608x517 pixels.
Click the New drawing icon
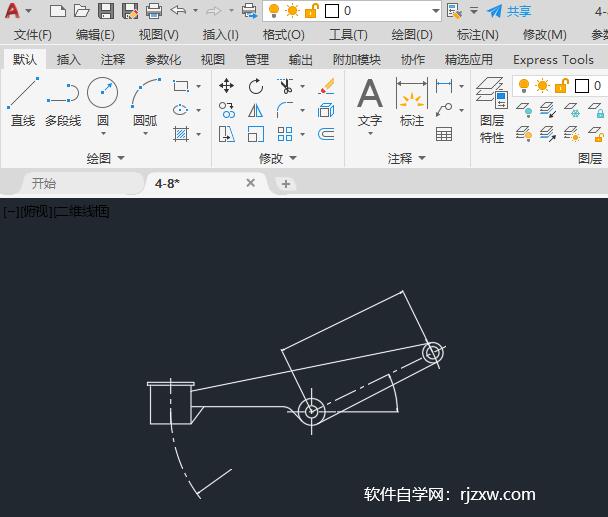tap(57, 11)
